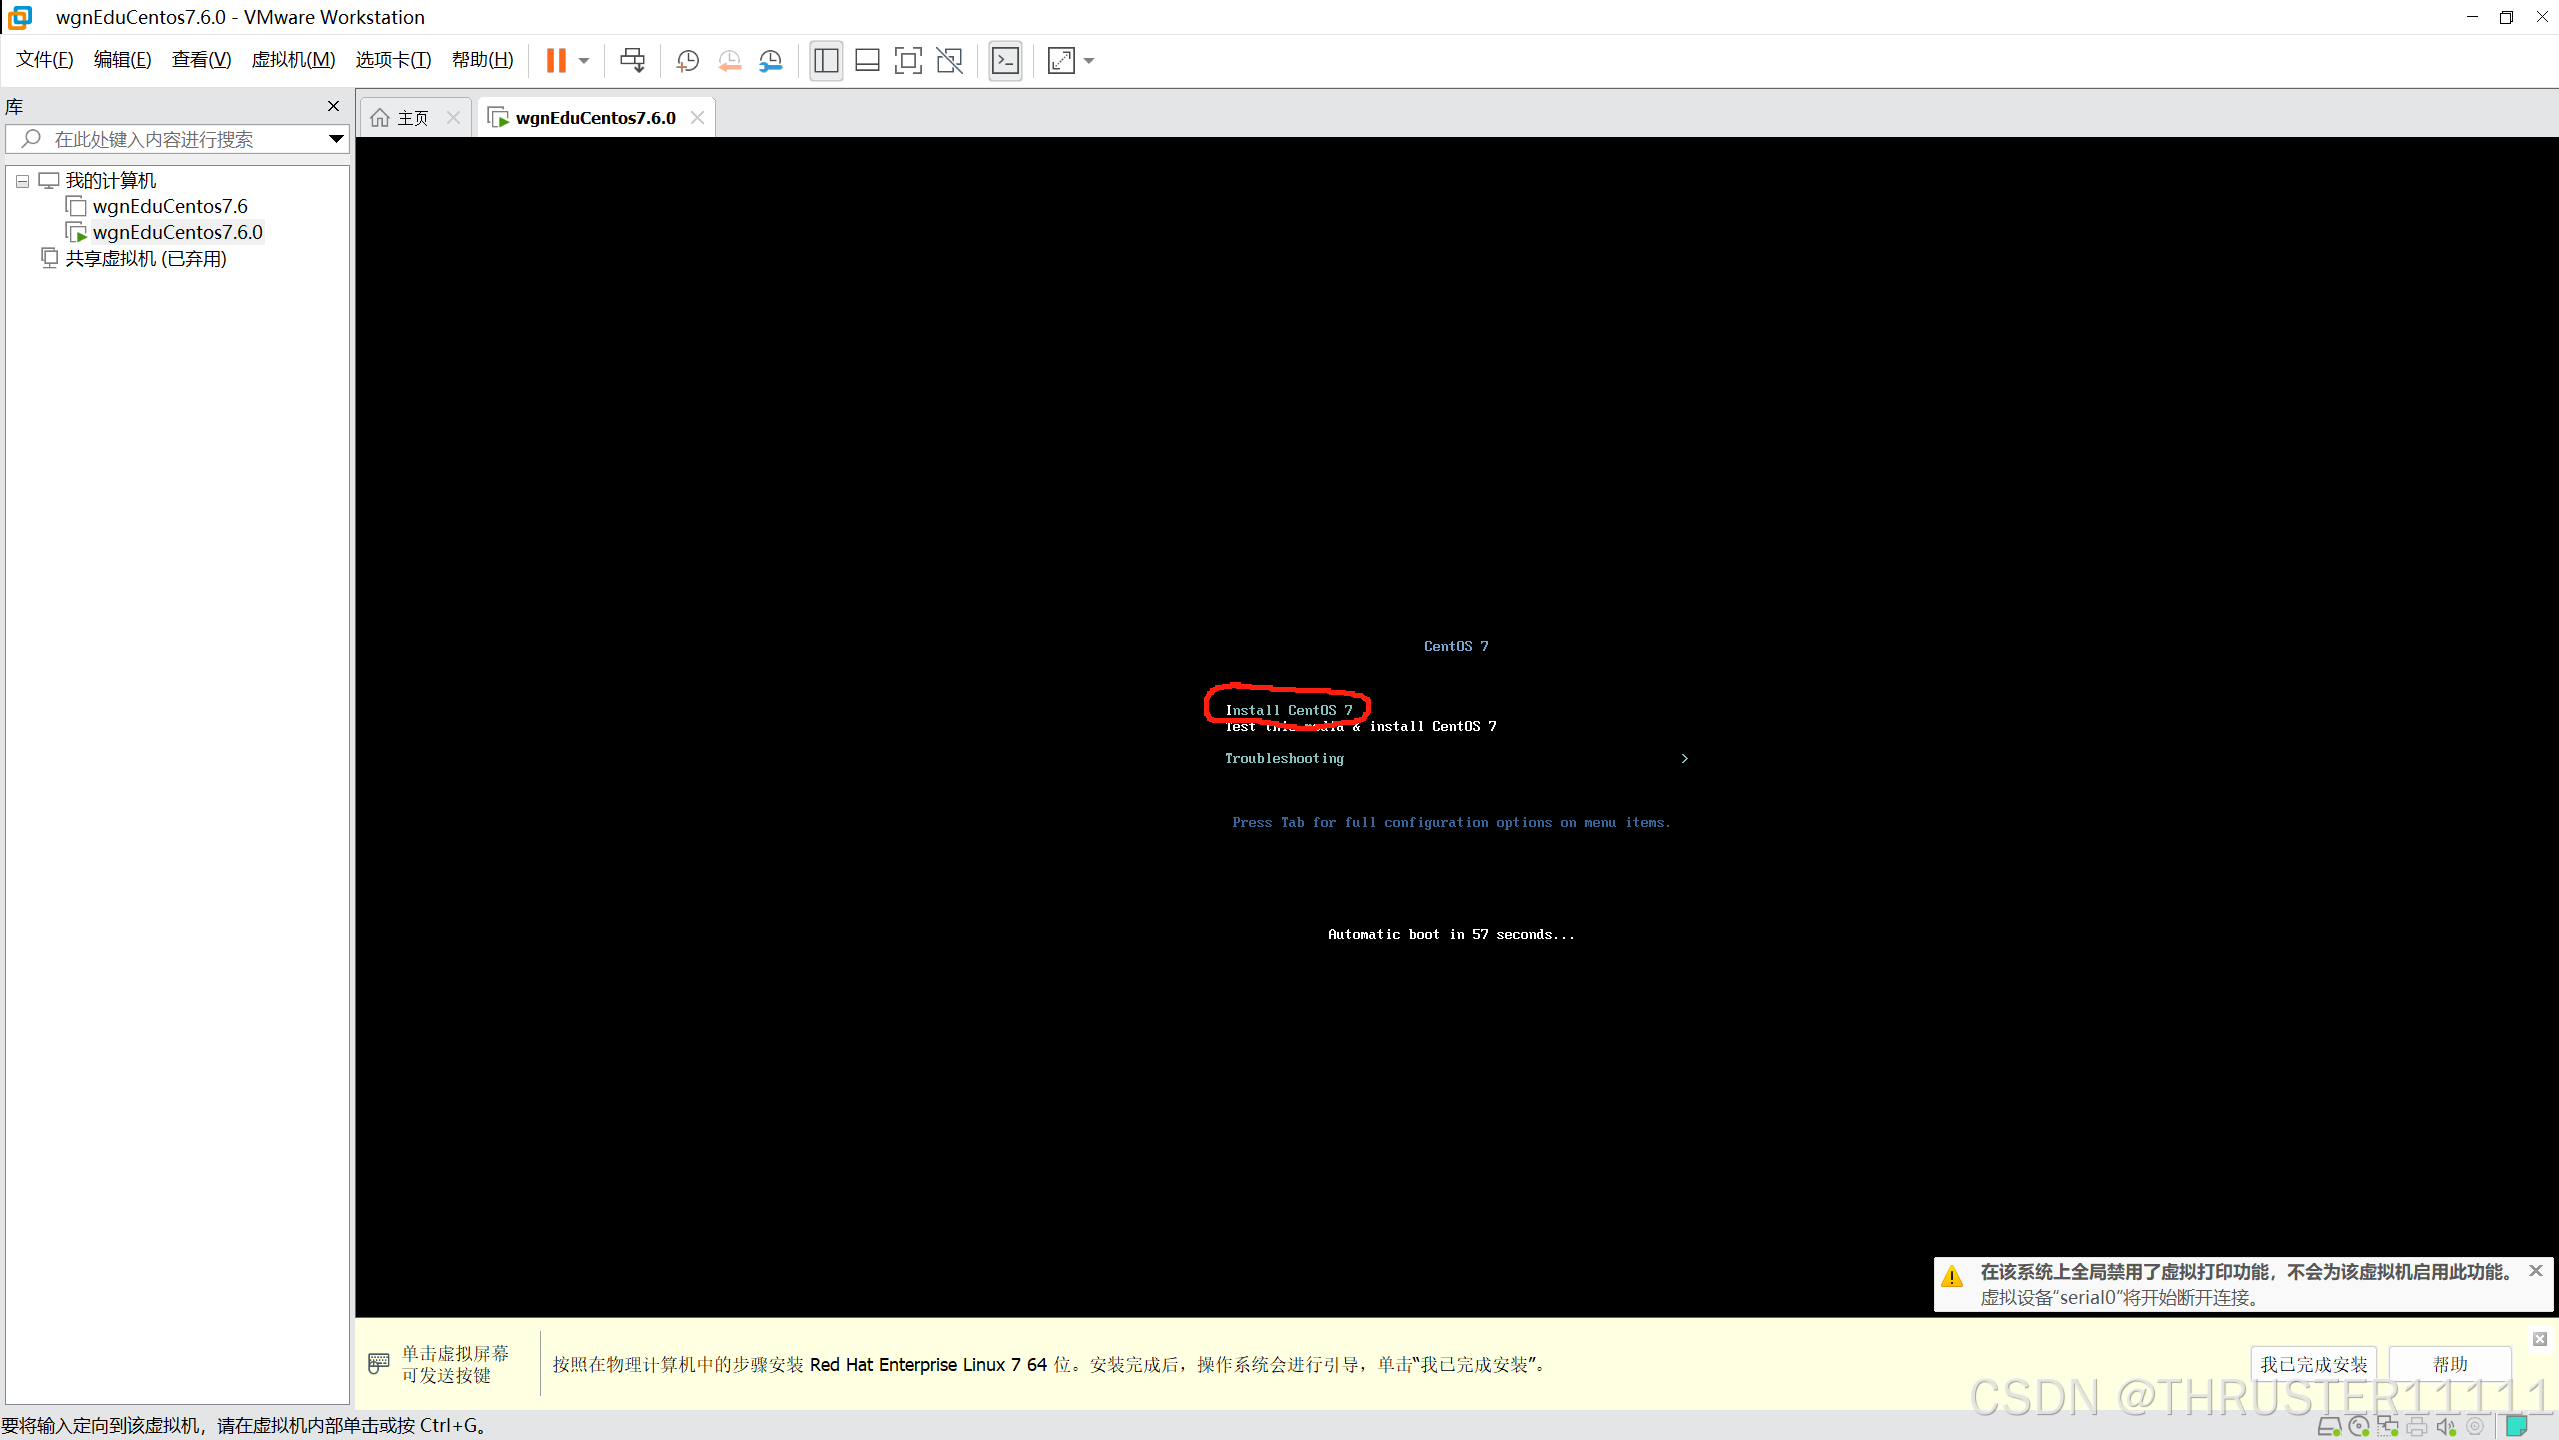Select Install CentOS 7 boot option
Screen dimensions: 2559x1440
(1288, 710)
